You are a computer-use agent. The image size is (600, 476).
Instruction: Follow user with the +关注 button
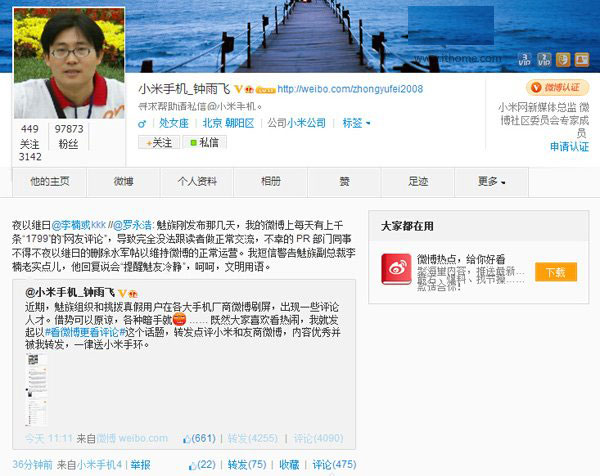[159, 143]
